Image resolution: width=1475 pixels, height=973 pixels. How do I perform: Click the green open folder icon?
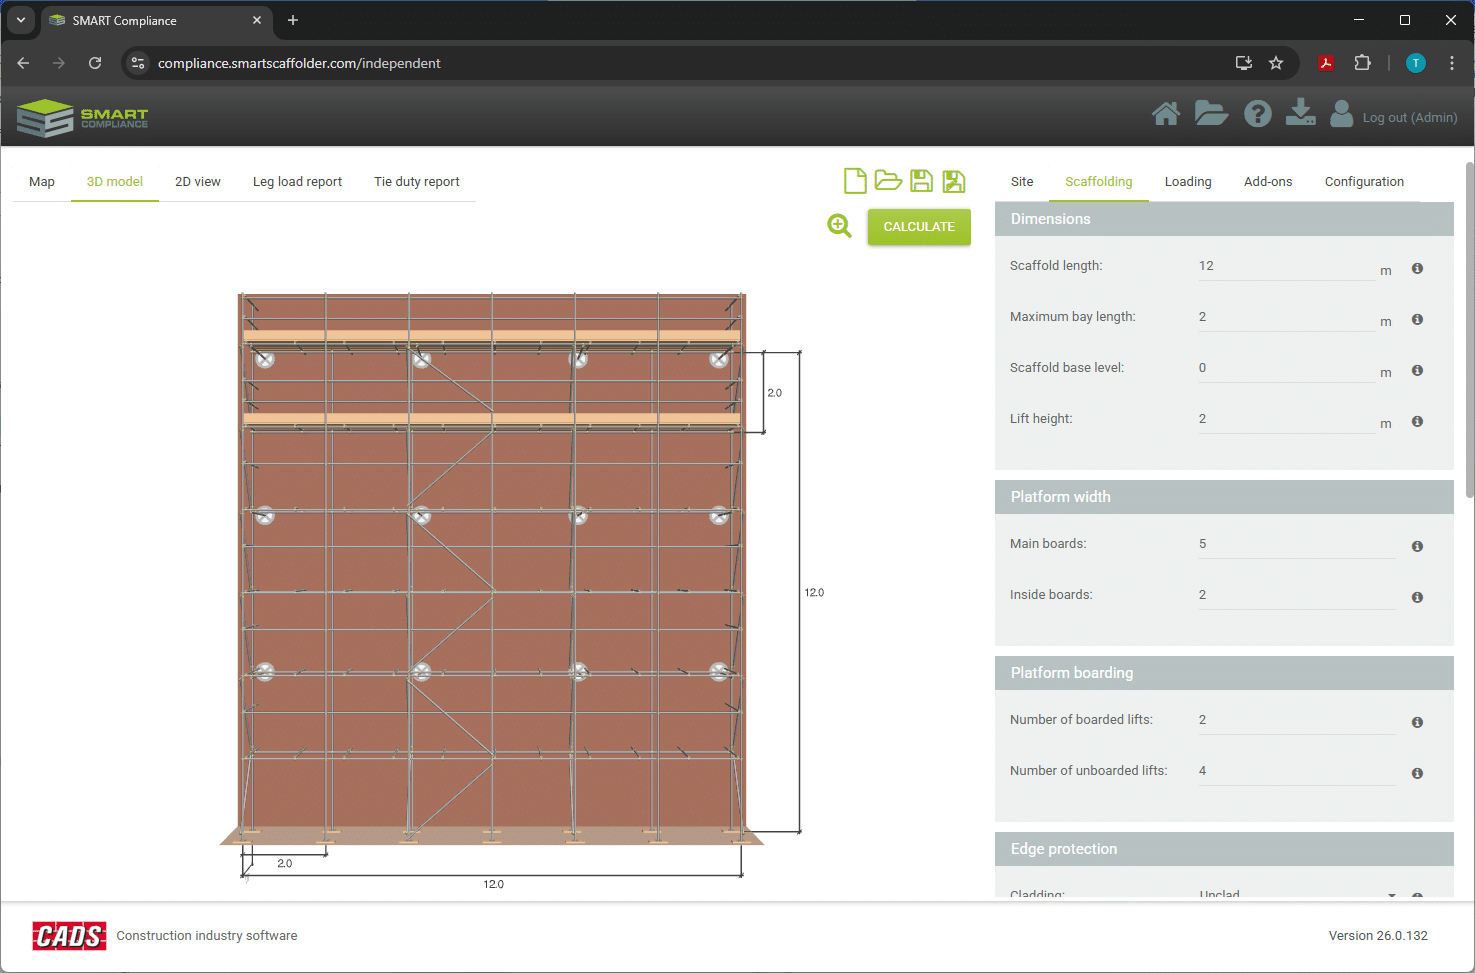click(888, 181)
